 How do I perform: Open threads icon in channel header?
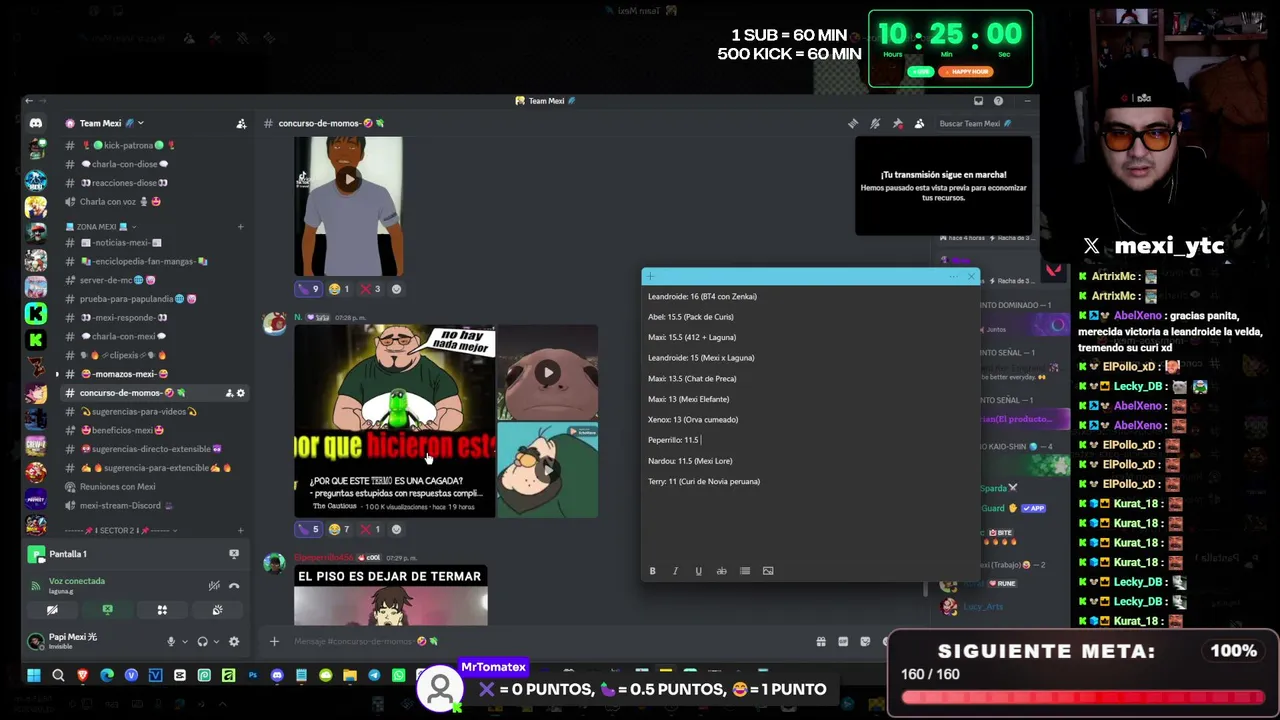[853, 124]
